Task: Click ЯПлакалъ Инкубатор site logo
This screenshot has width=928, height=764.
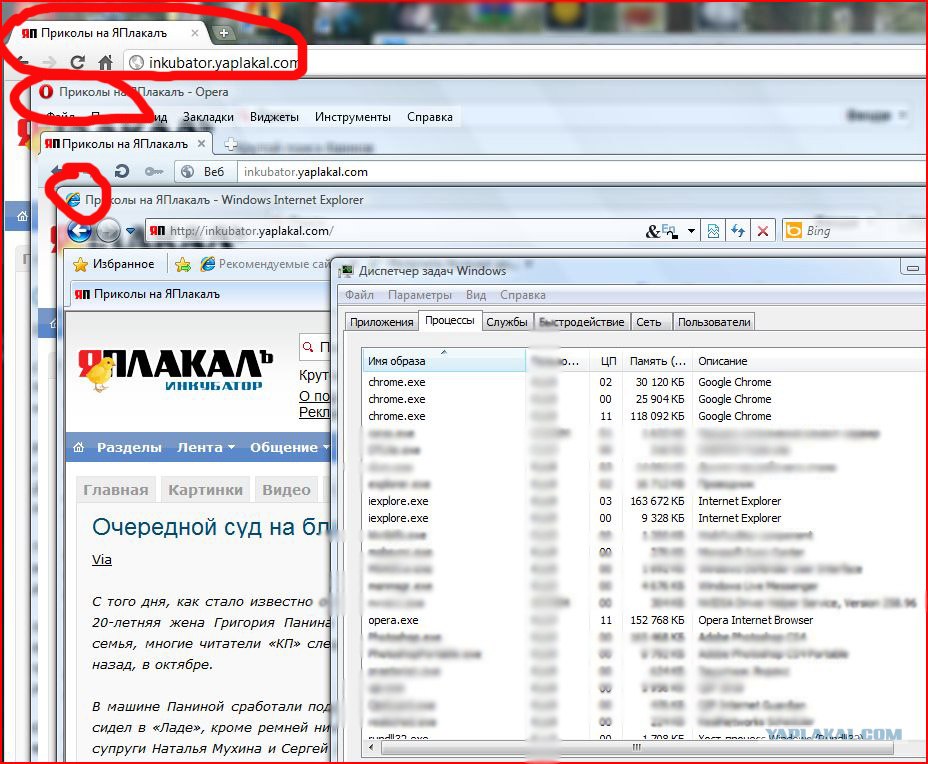Action: click(175, 370)
